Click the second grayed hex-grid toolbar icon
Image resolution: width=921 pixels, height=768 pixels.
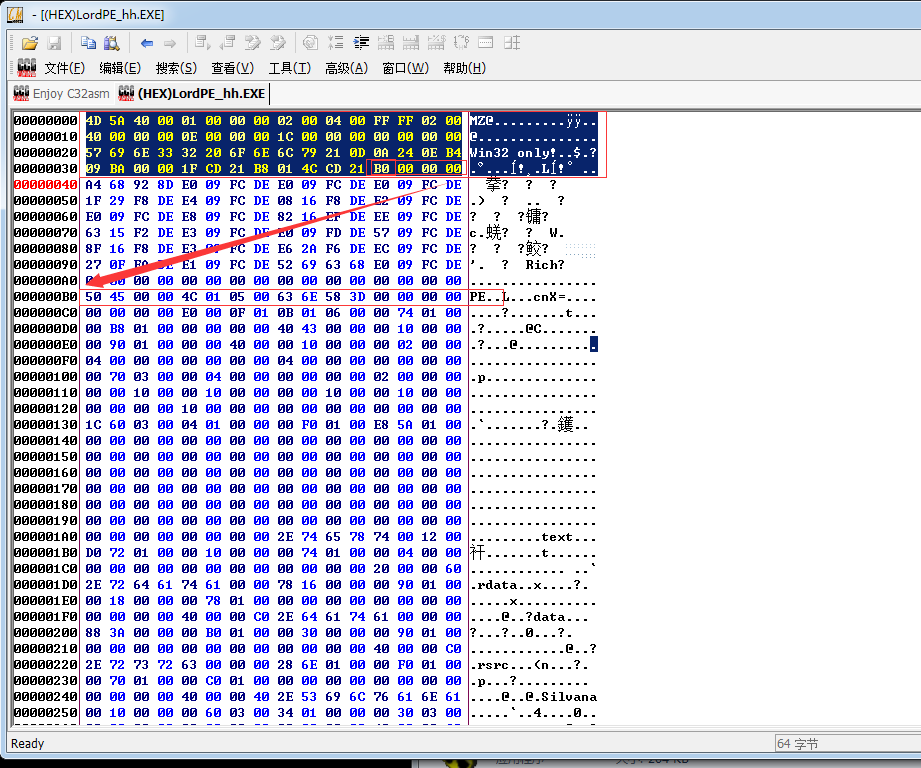[x=411, y=42]
